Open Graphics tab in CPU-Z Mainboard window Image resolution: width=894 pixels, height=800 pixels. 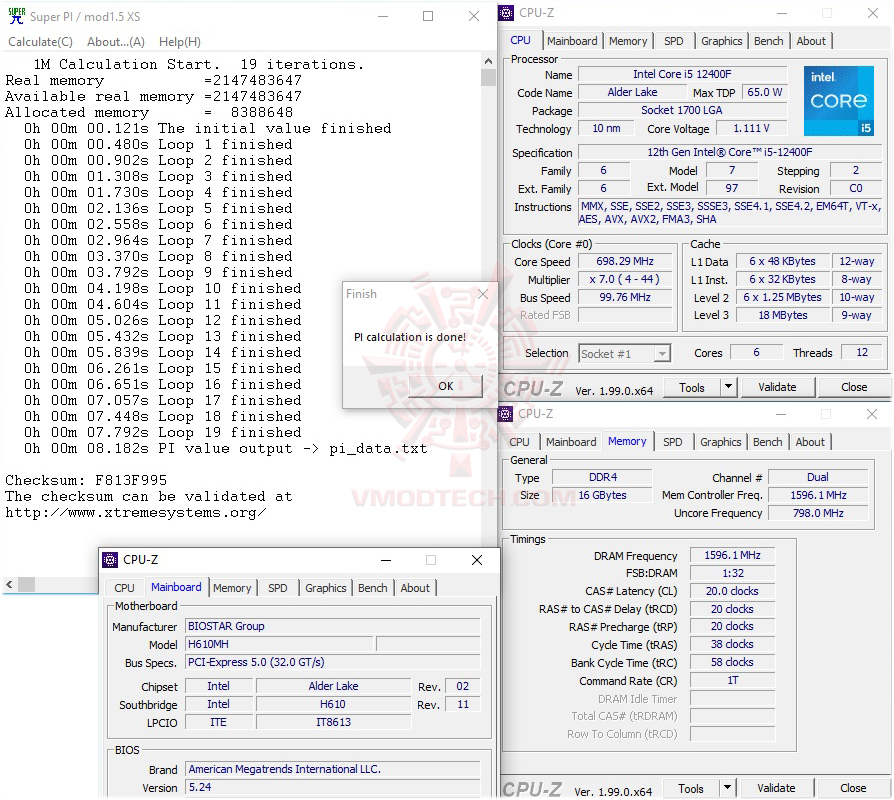(x=326, y=588)
